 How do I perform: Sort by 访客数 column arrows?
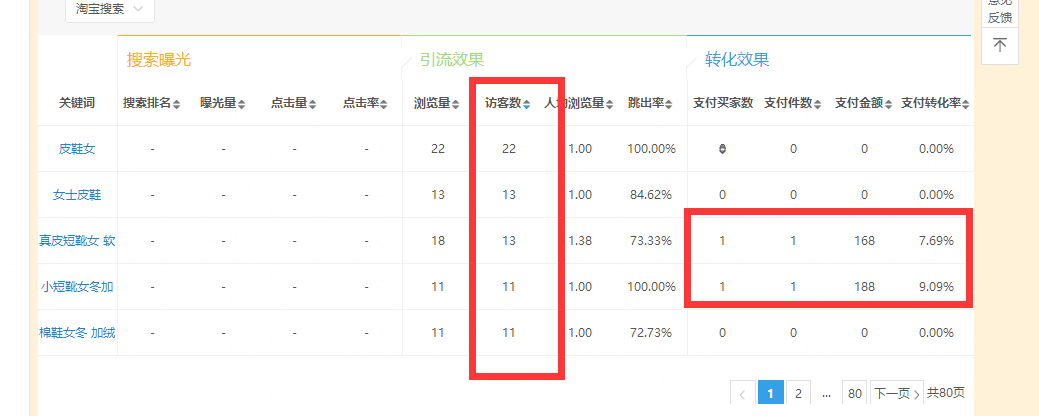click(x=527, y=104)
